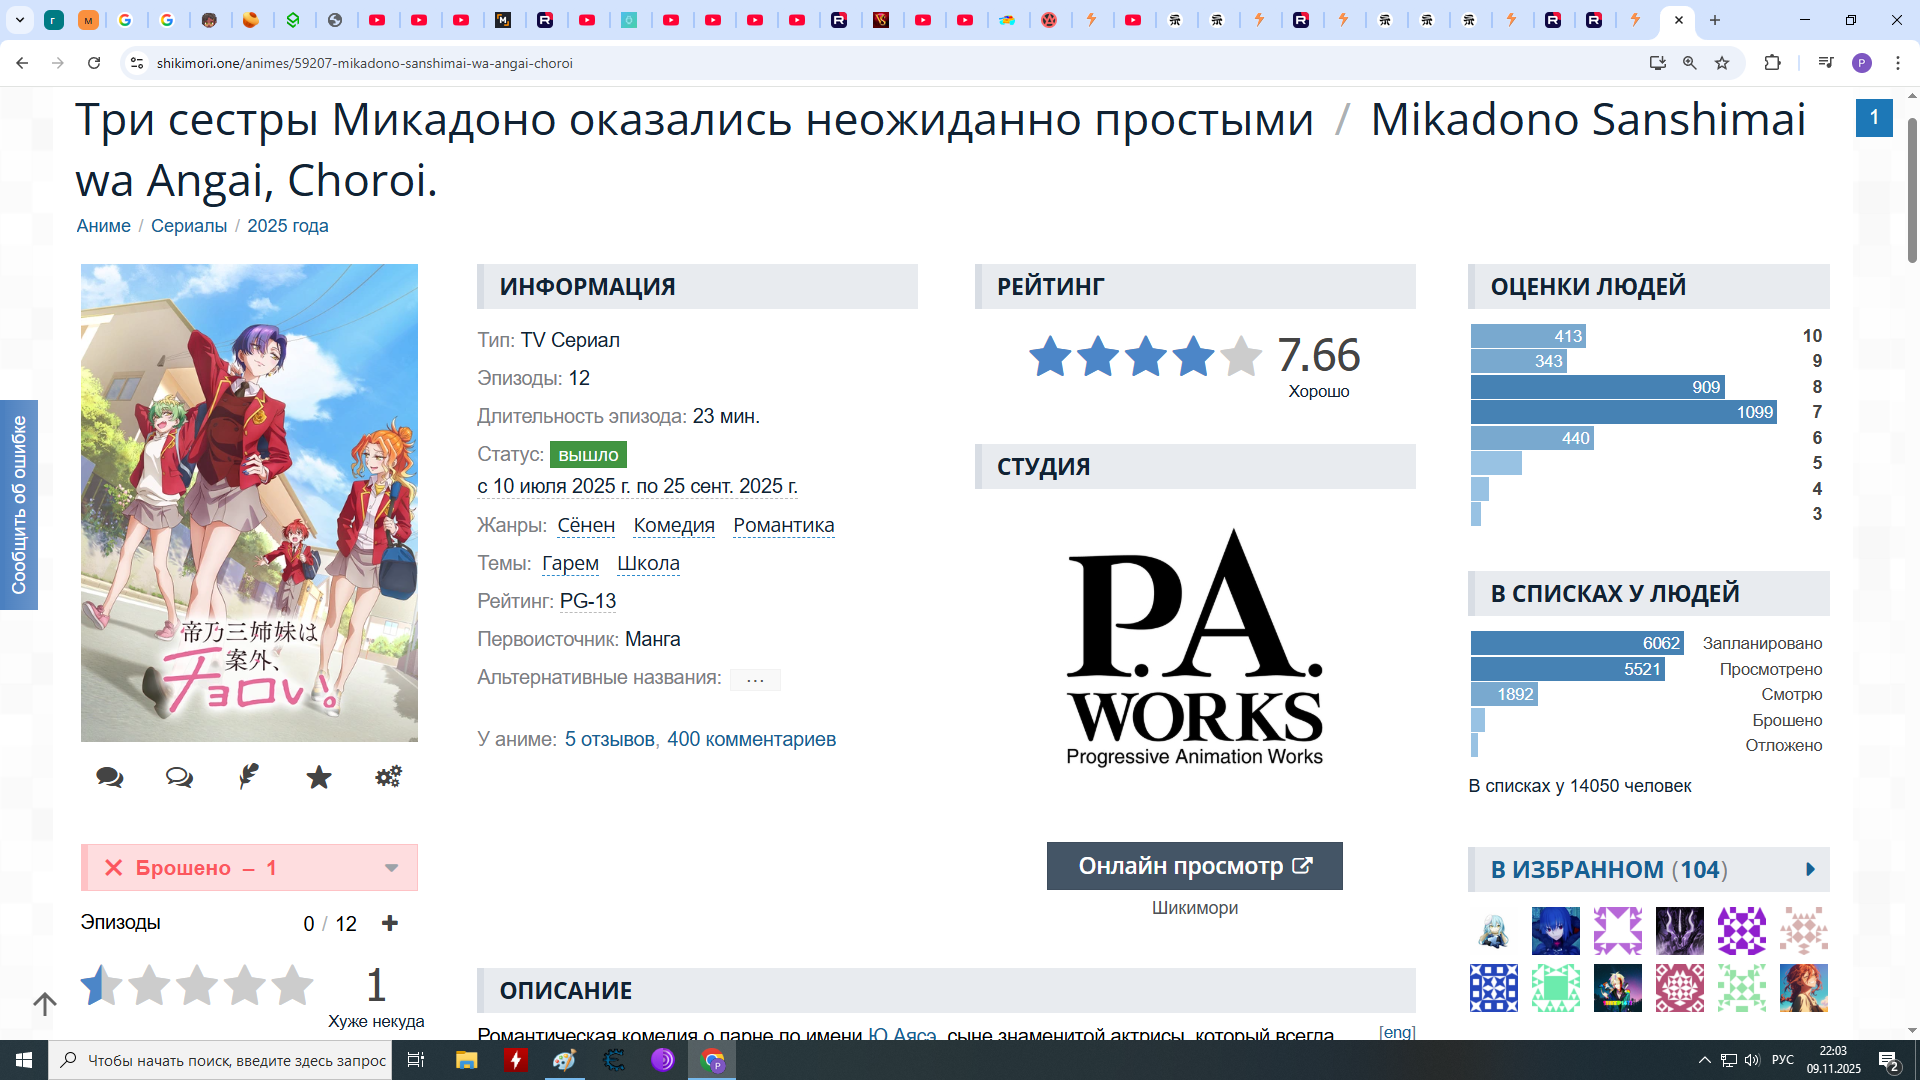Open the reviews double-bubble icon under poster
The image size is (1920, 1080).
(x=179, y=777)
